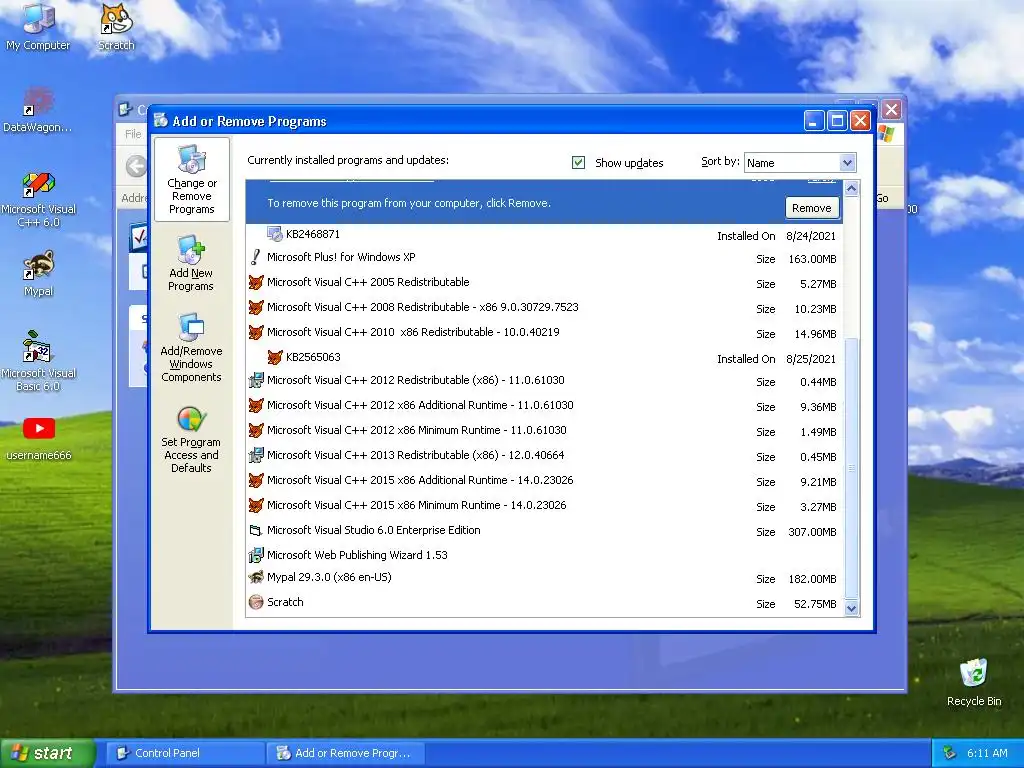The image size is (1024, 768).
Task: Click the Remove button
Action: (812, 208)
